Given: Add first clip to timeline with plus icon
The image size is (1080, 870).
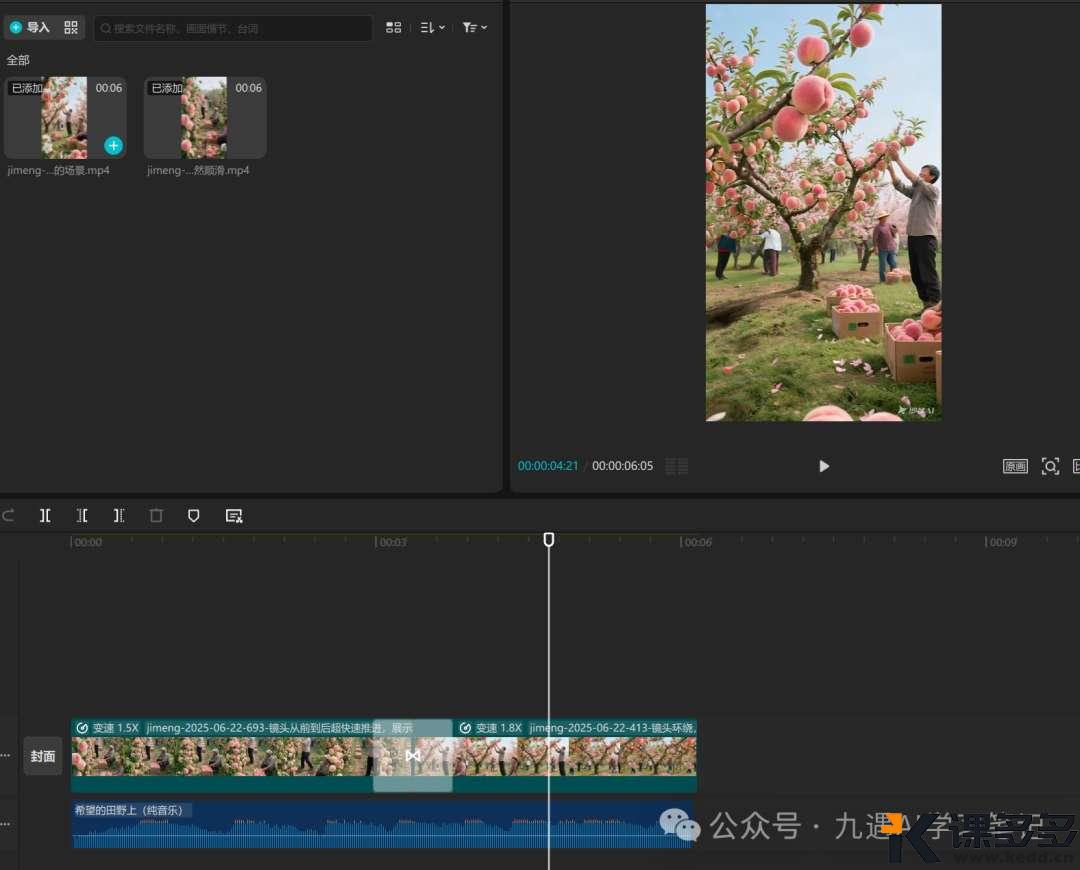Looking at the screenshot, I should tap(114, 146).
